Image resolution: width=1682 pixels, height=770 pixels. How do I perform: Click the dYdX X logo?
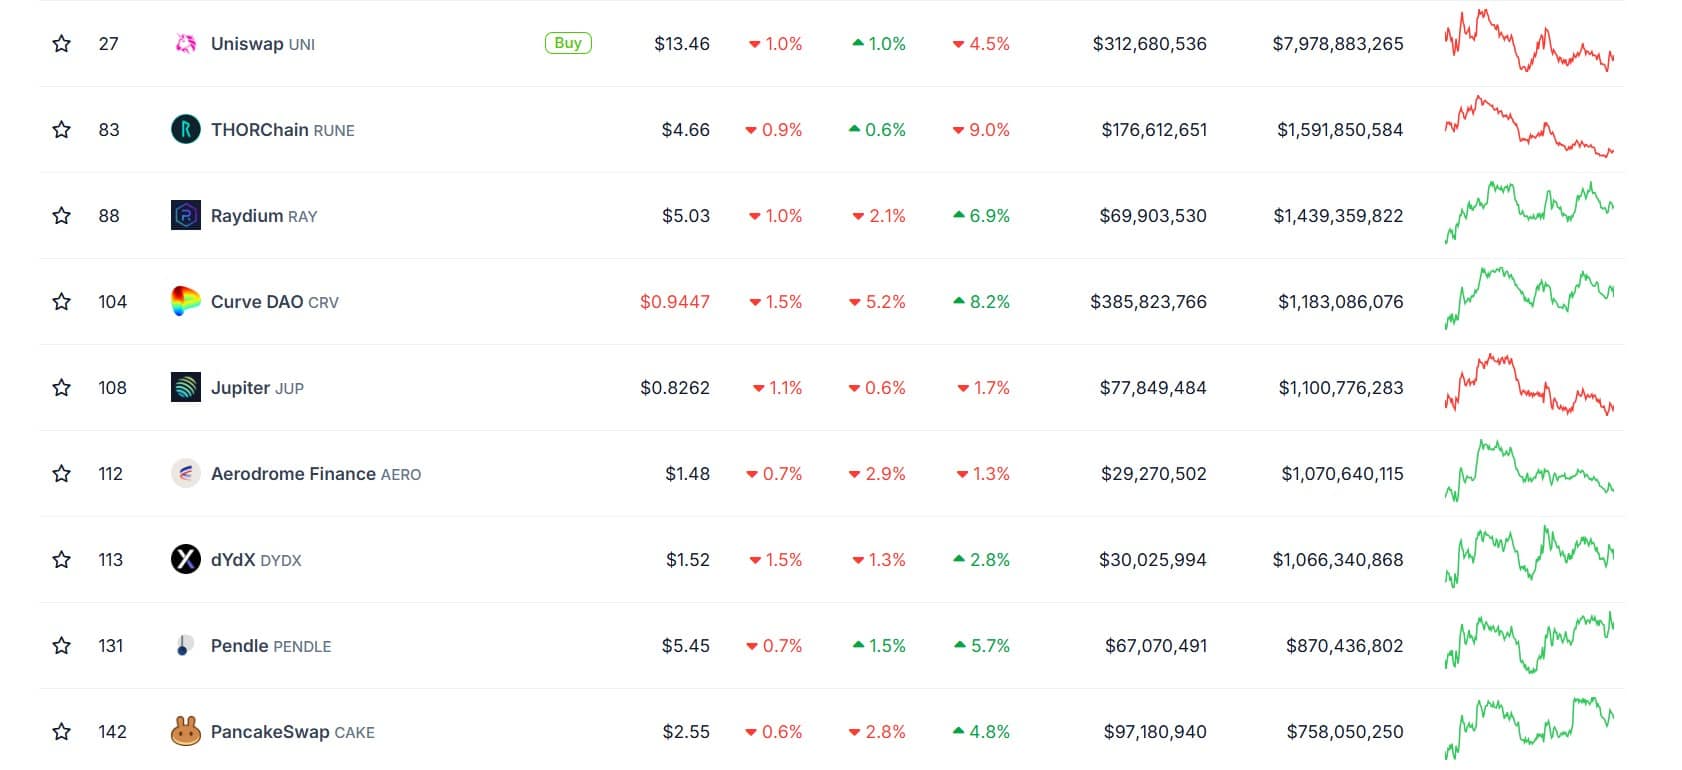186,560
